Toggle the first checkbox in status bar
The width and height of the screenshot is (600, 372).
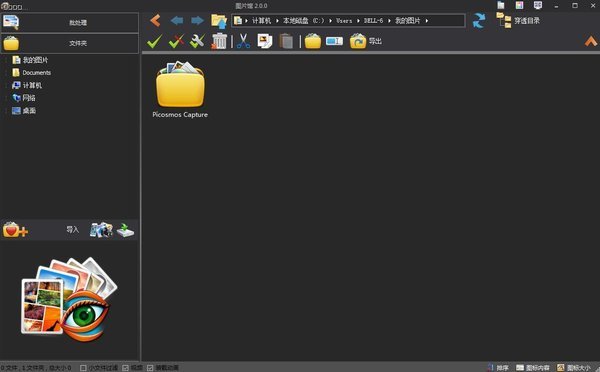click(83, 368)
